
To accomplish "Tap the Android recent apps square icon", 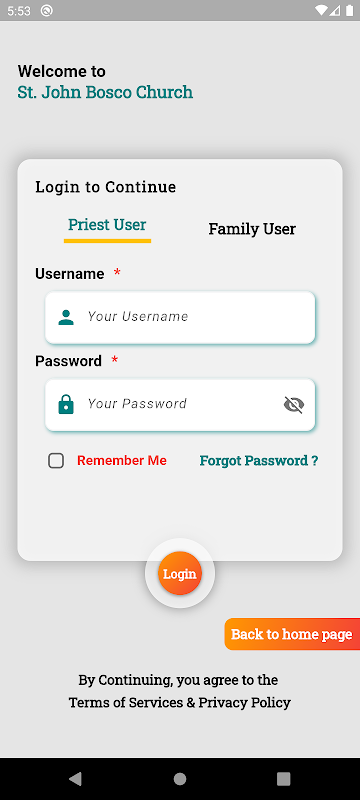I will 284,779.
